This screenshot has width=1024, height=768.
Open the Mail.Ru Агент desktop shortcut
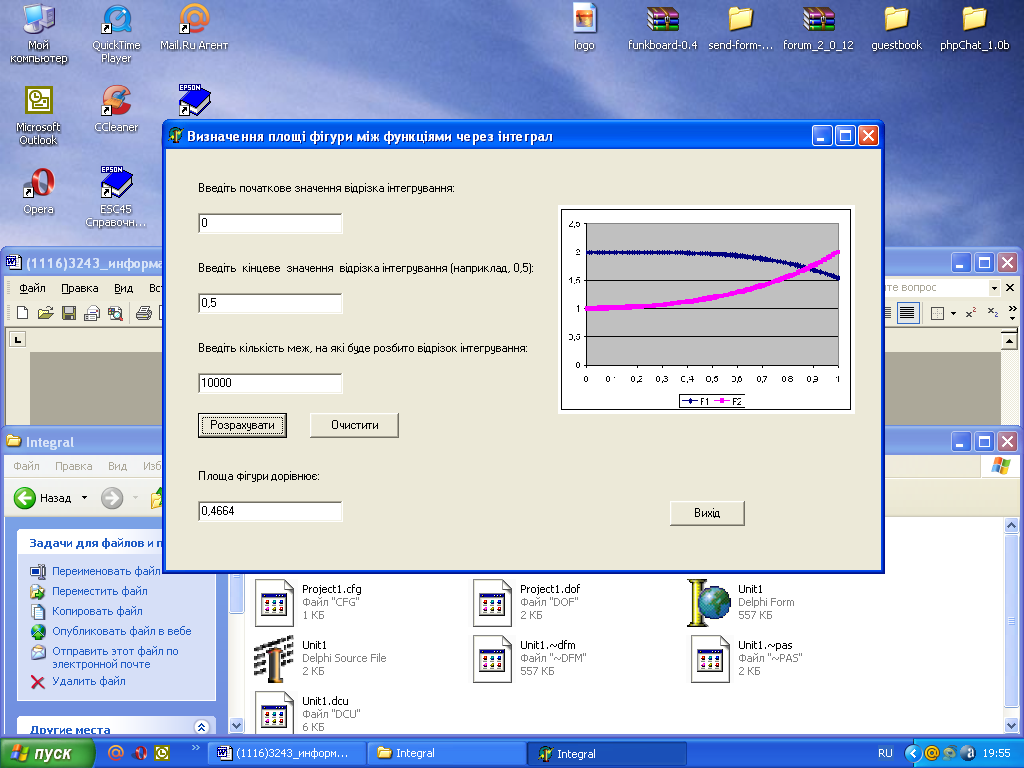tap(194, 27)
